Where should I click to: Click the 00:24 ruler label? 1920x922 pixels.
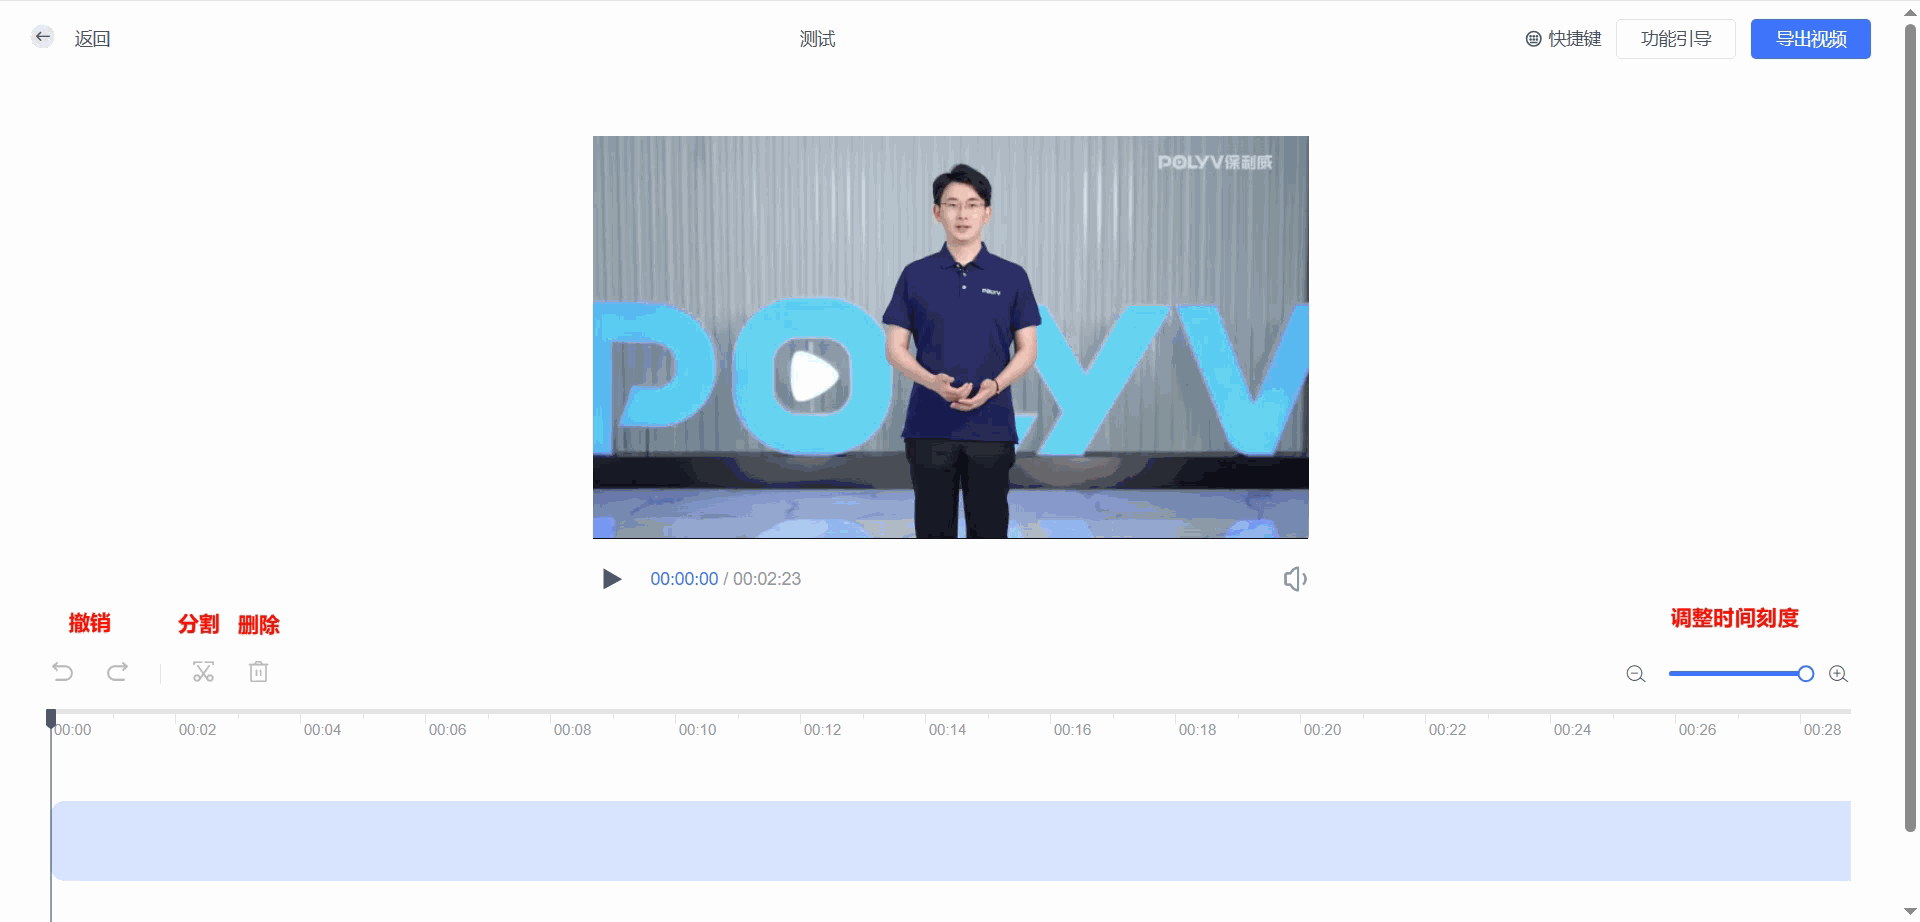[x=1572, y=730]
